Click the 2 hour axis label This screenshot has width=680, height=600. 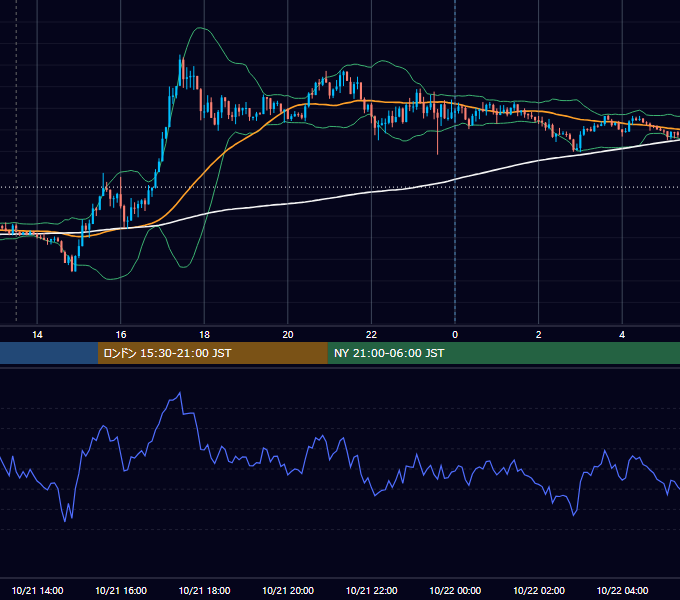539,335
